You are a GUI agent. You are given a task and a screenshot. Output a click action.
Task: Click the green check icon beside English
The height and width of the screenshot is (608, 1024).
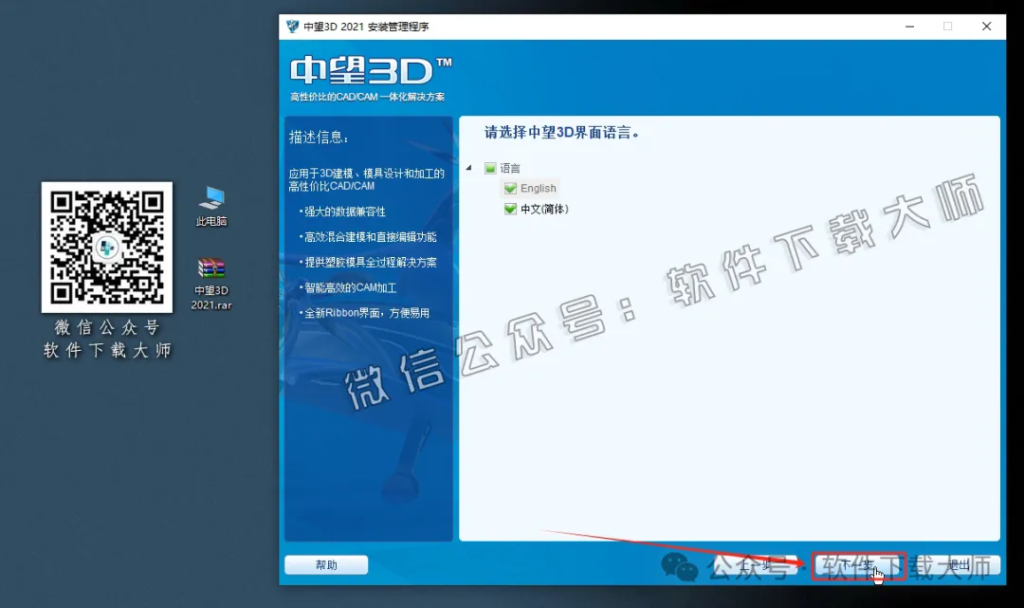pyautogui.click(x=512, y=188)
